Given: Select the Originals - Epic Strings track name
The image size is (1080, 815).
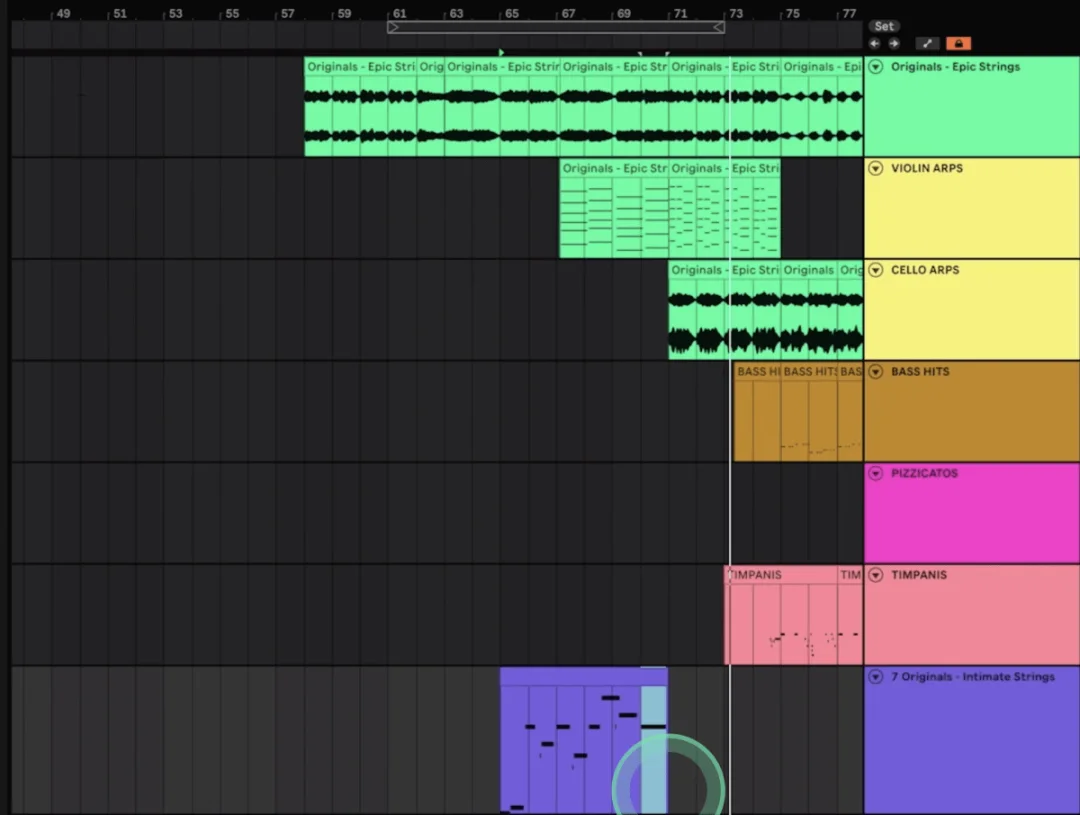Looking at the screenshot, I should coord(955,67).
